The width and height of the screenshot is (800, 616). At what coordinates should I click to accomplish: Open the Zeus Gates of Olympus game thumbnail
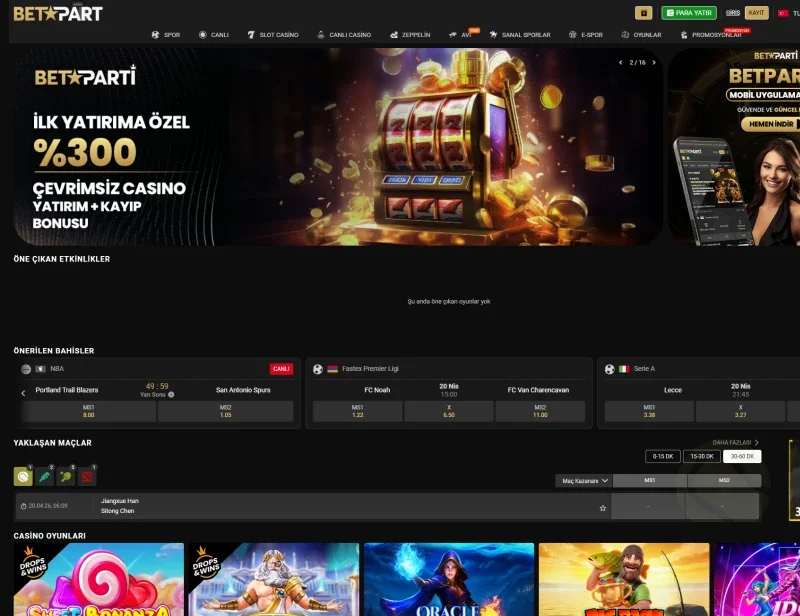click(x=274, y=579)
